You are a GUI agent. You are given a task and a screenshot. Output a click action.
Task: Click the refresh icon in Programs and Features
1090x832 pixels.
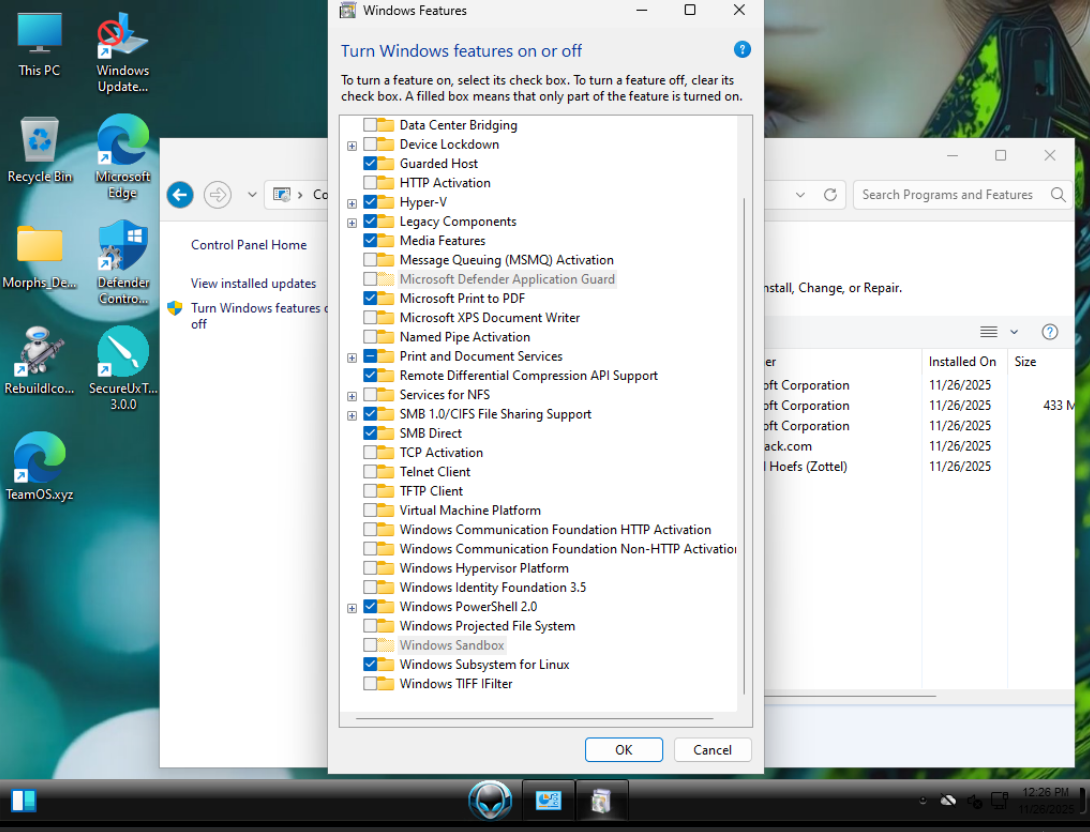[x=829, y=195]
